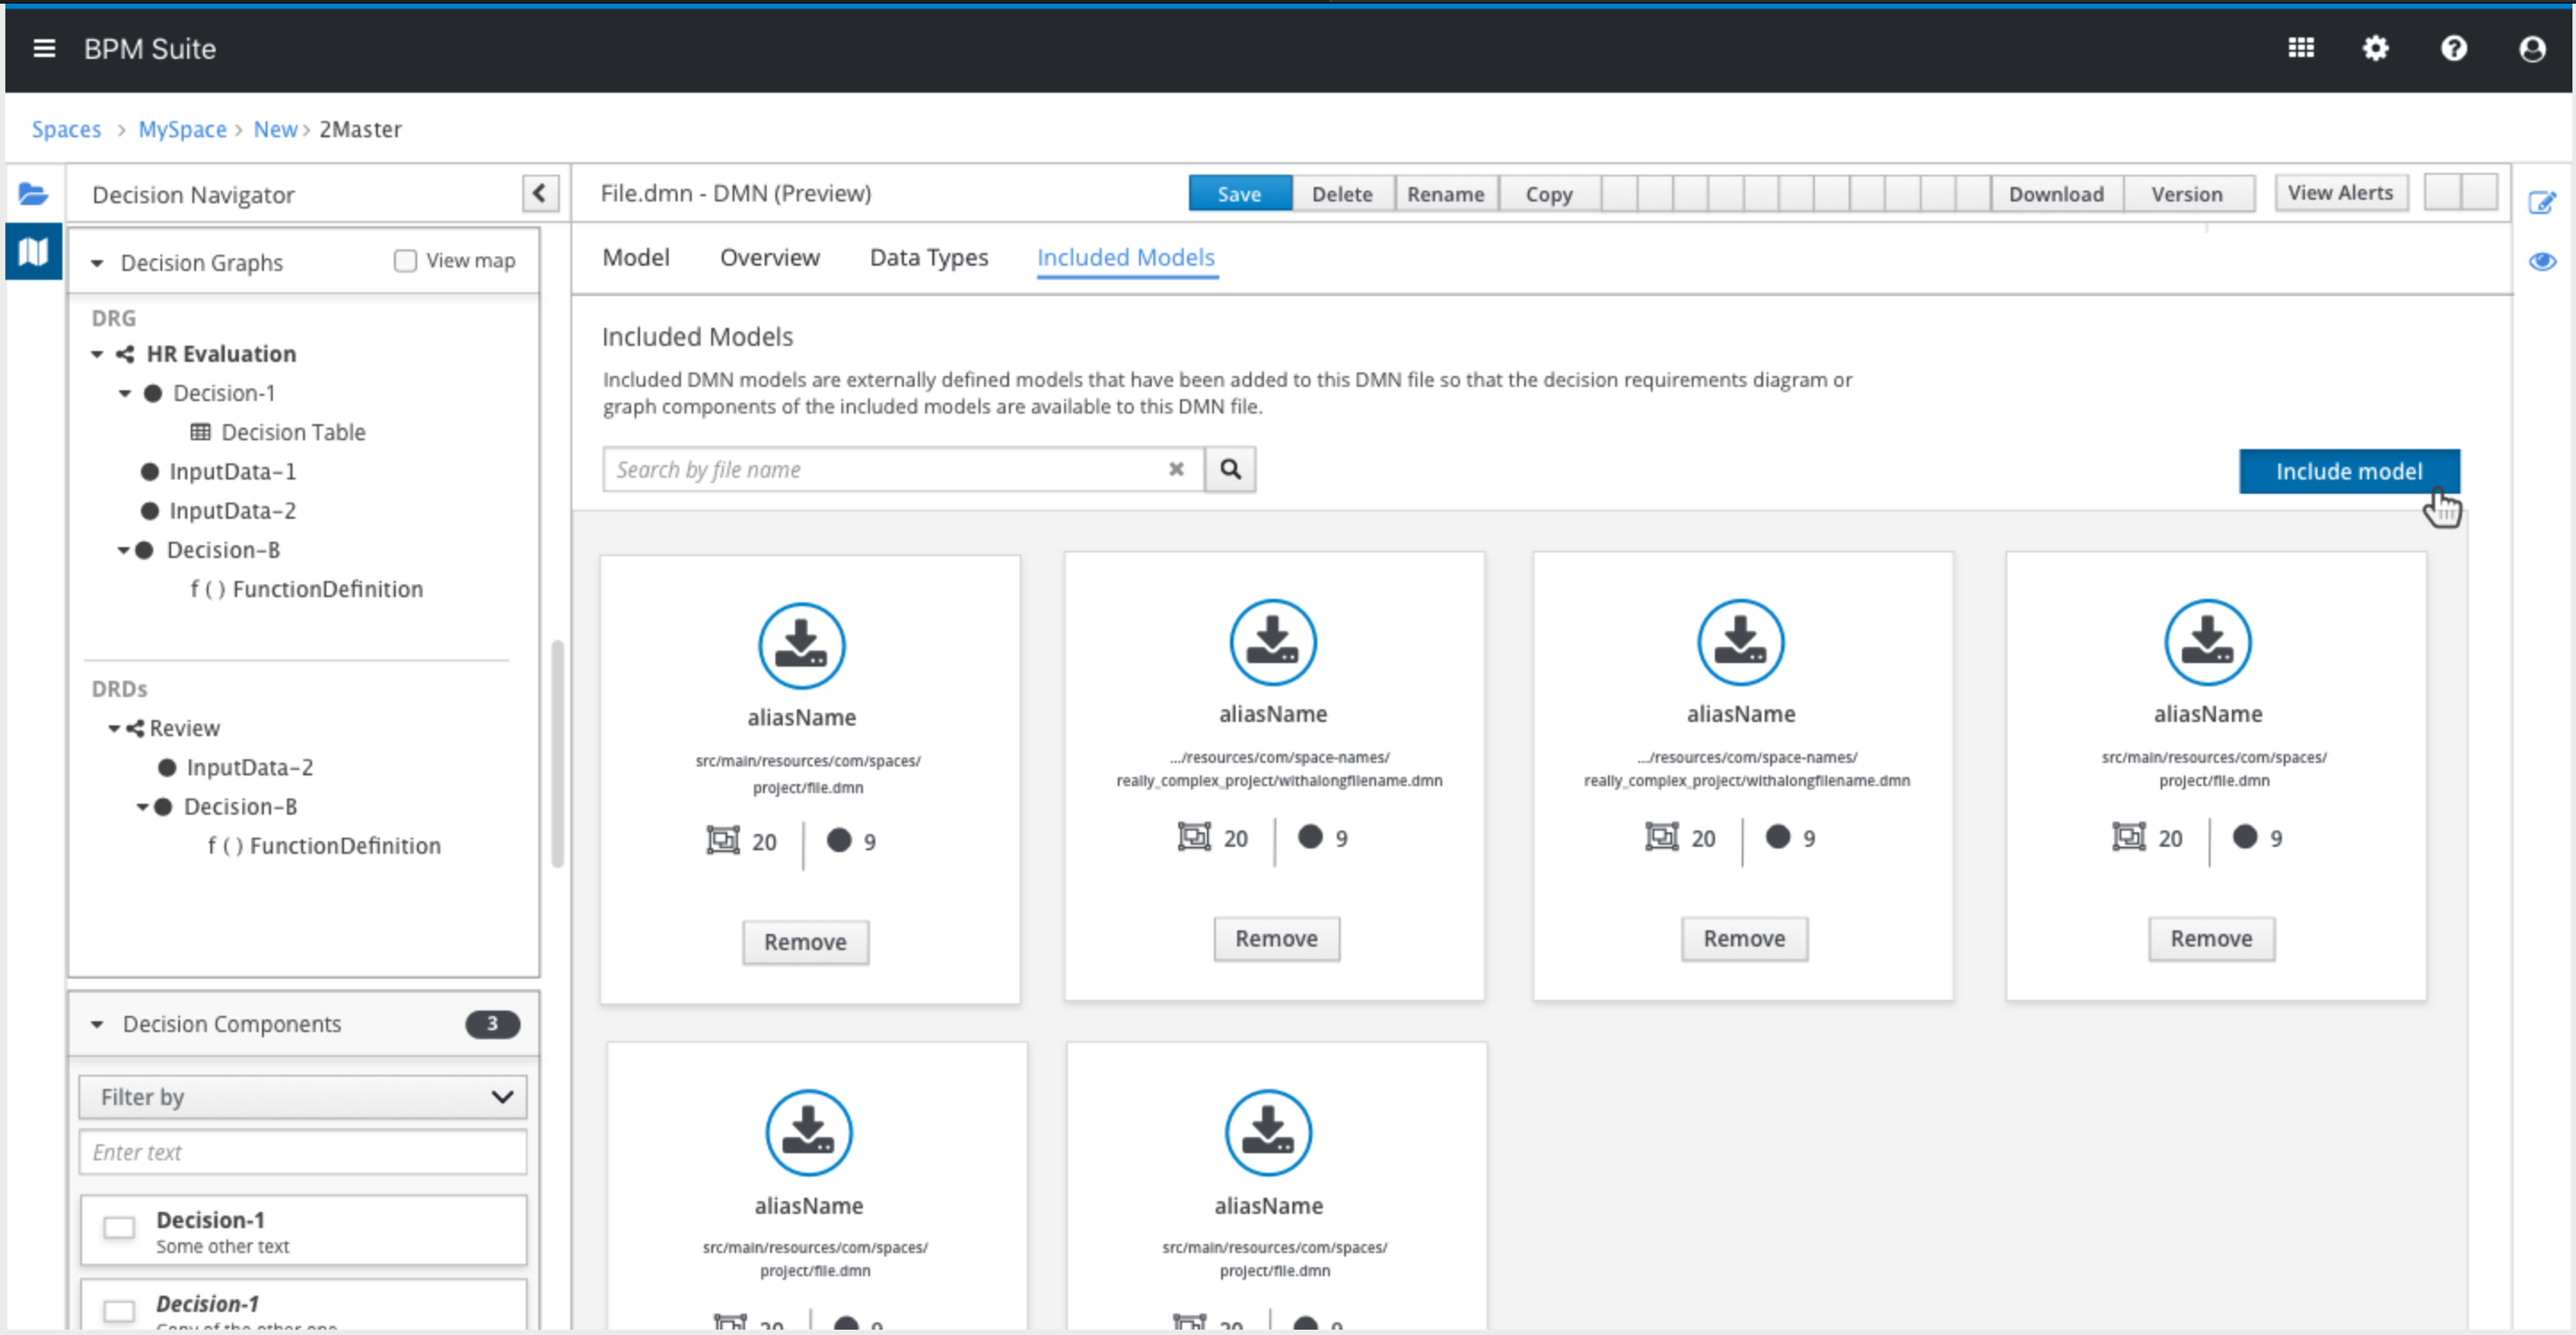Open the hamburger navigation menu
This screenshot has width=2576, height=1335.
pyautogui.click(x=44, y=48)
